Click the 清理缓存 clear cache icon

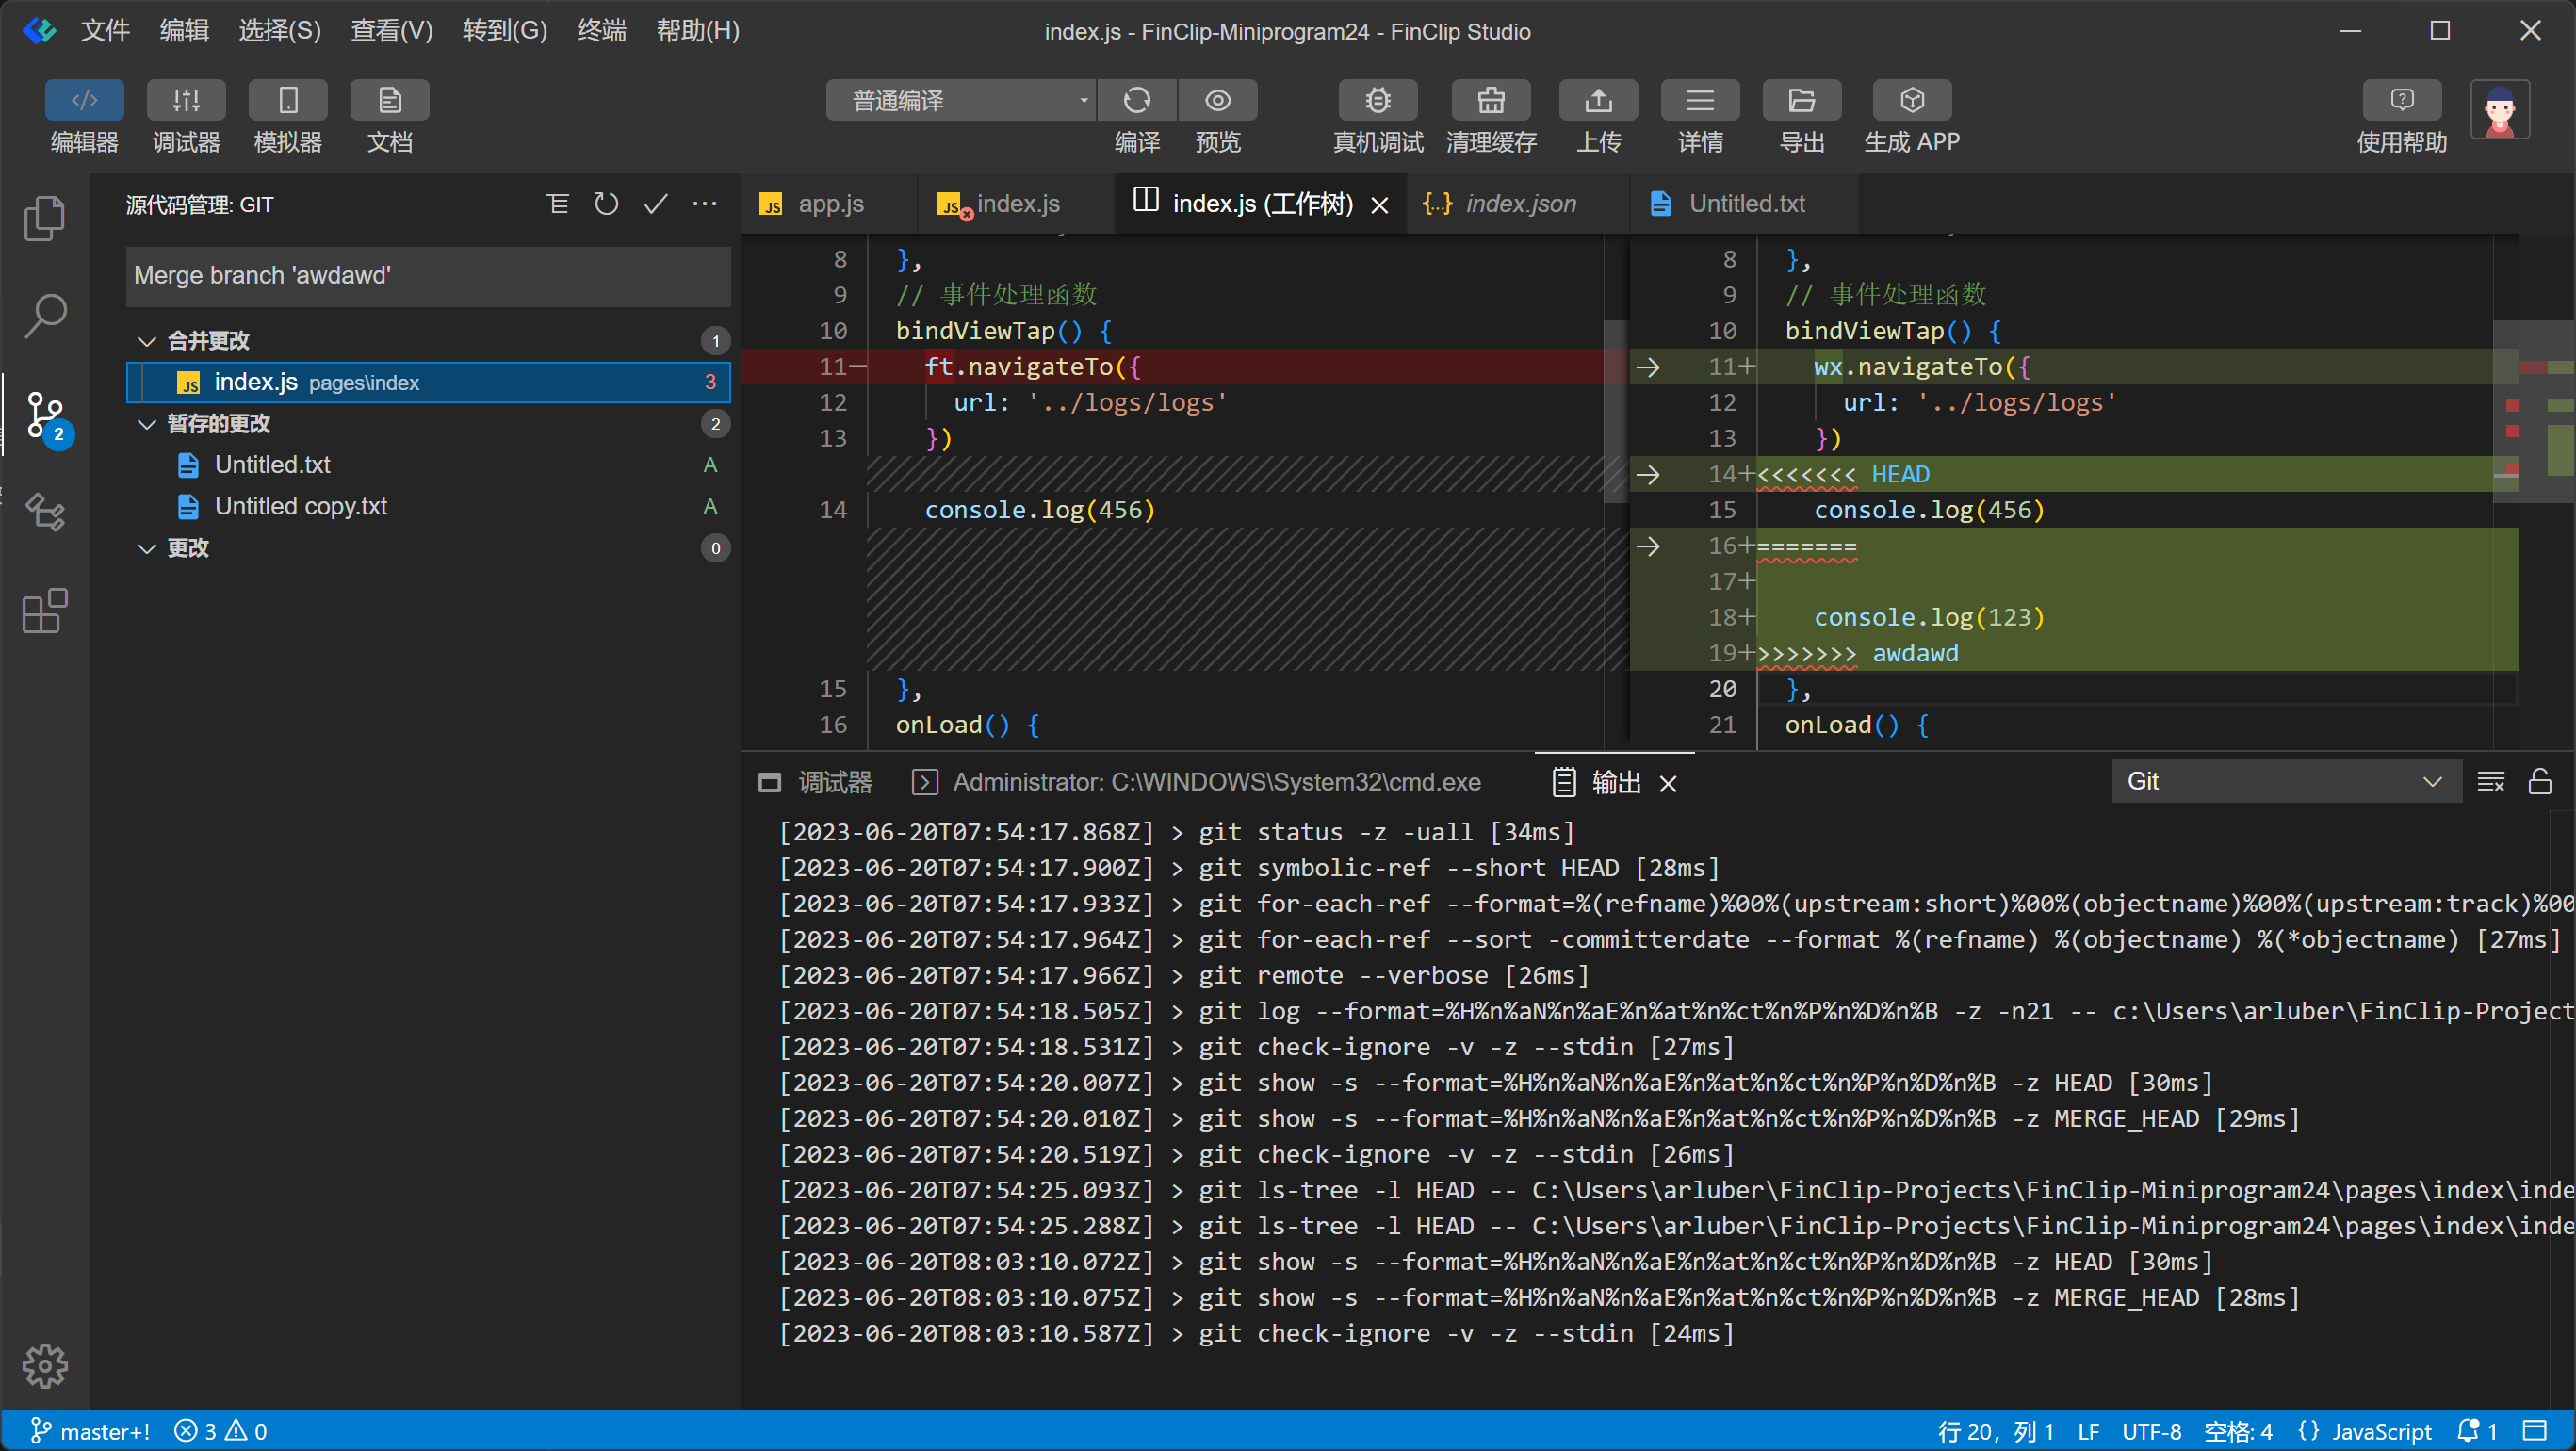pyautogui.click(x=1490, y=101)
